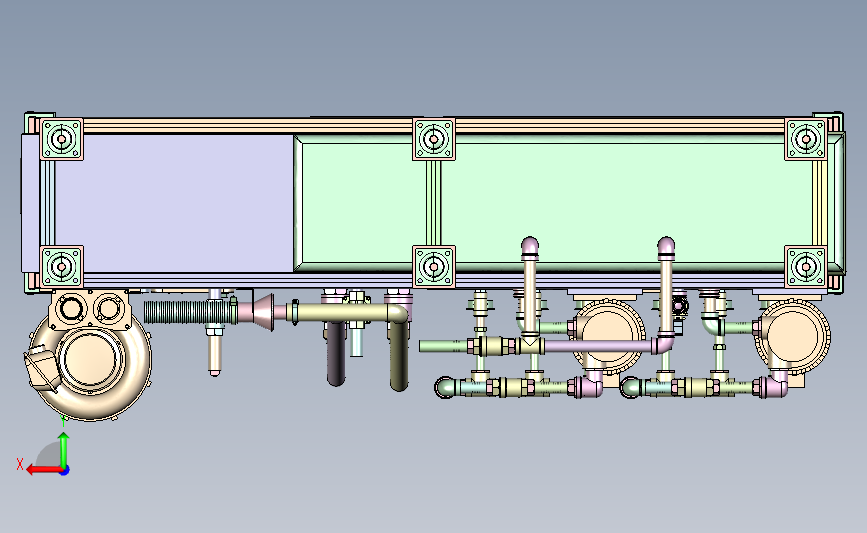This screenshot has width=867, height=533.
Task: Select the bottom-center flange mount
Action: tap(434, 267)
